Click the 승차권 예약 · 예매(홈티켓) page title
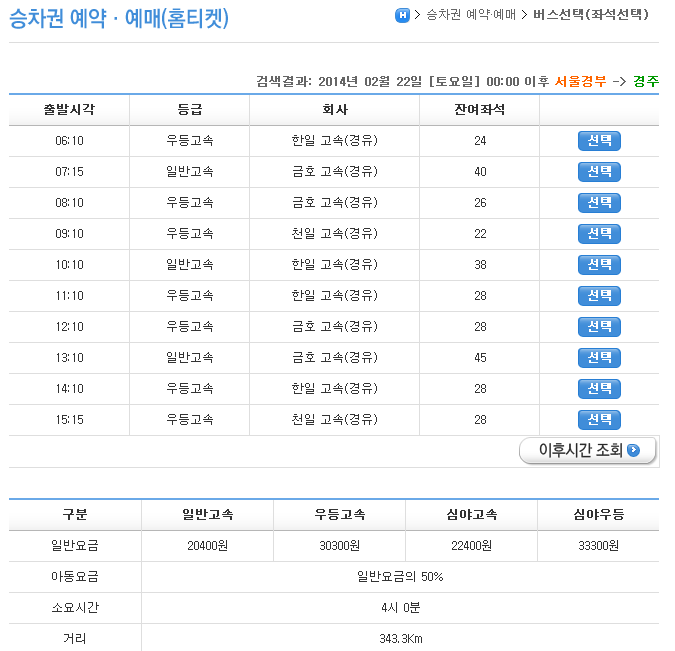The height and width of the screenshot is (651, 675). [x=119, y=19]
